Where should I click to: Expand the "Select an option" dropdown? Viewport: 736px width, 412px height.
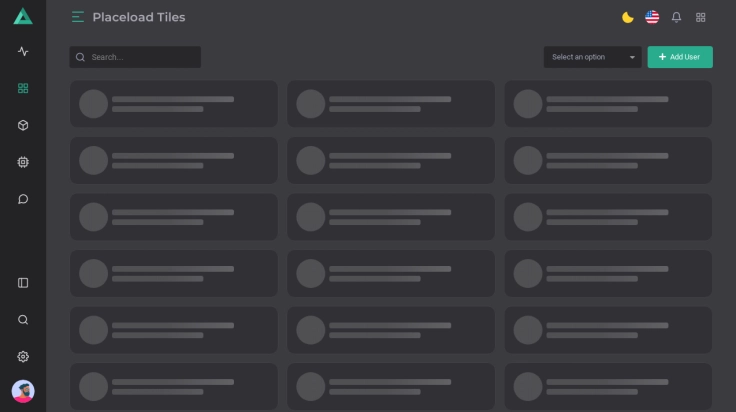[x=593, y=57]
